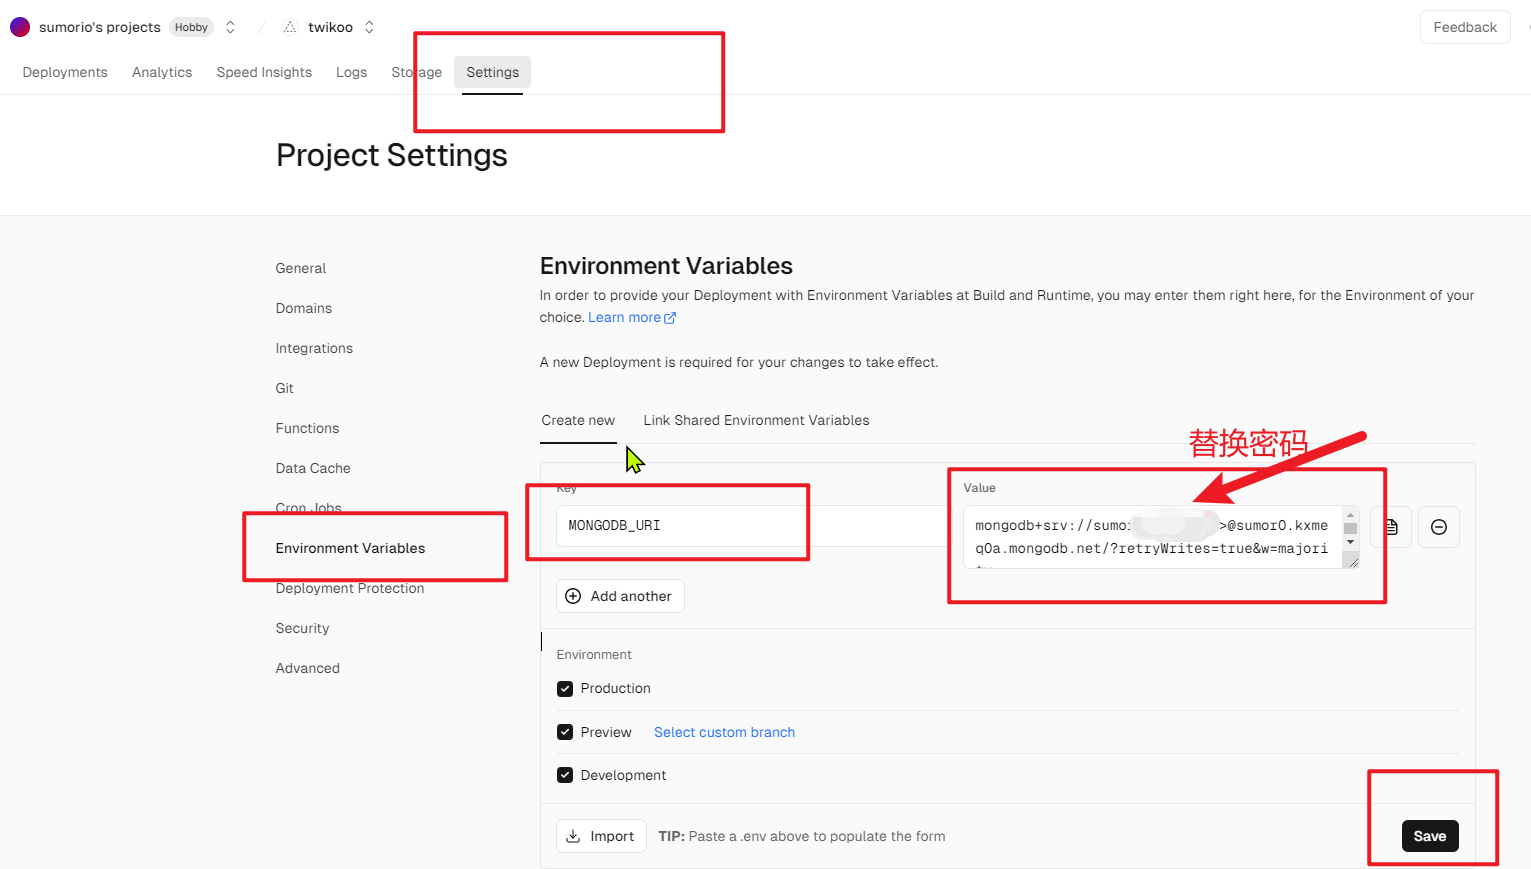The image size is (1531, 869).
Task: Switch to the Deployments tab
Action: [65, 72]
